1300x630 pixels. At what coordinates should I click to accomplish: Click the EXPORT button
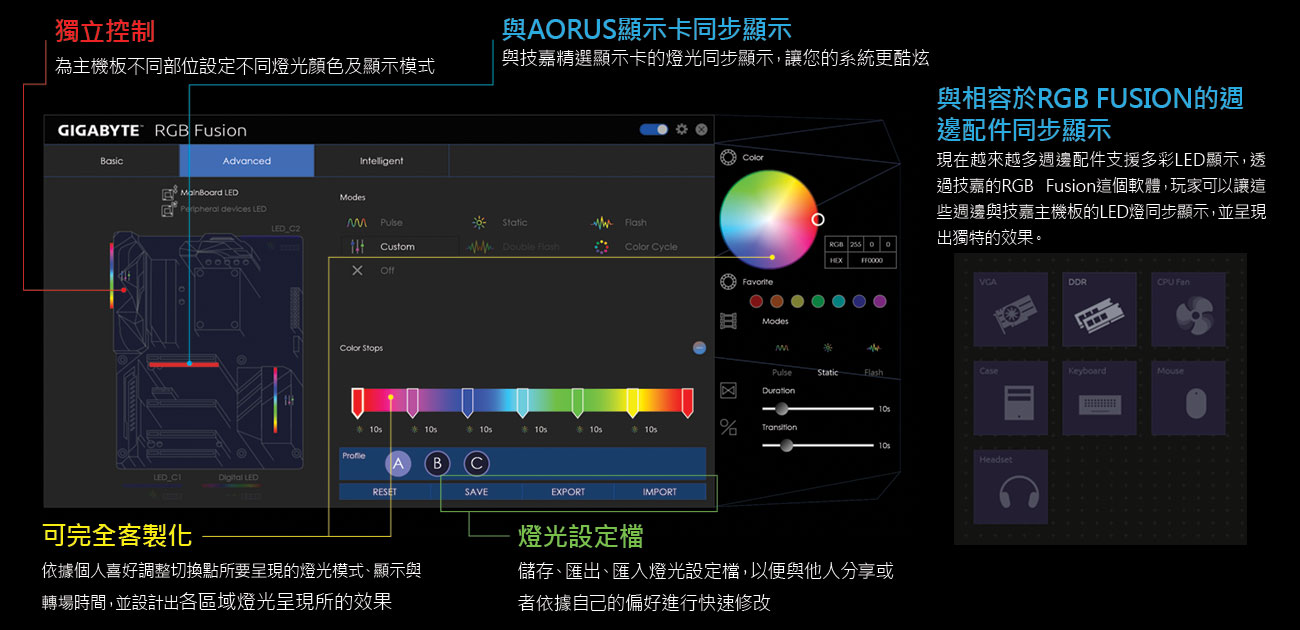point(568,492)
